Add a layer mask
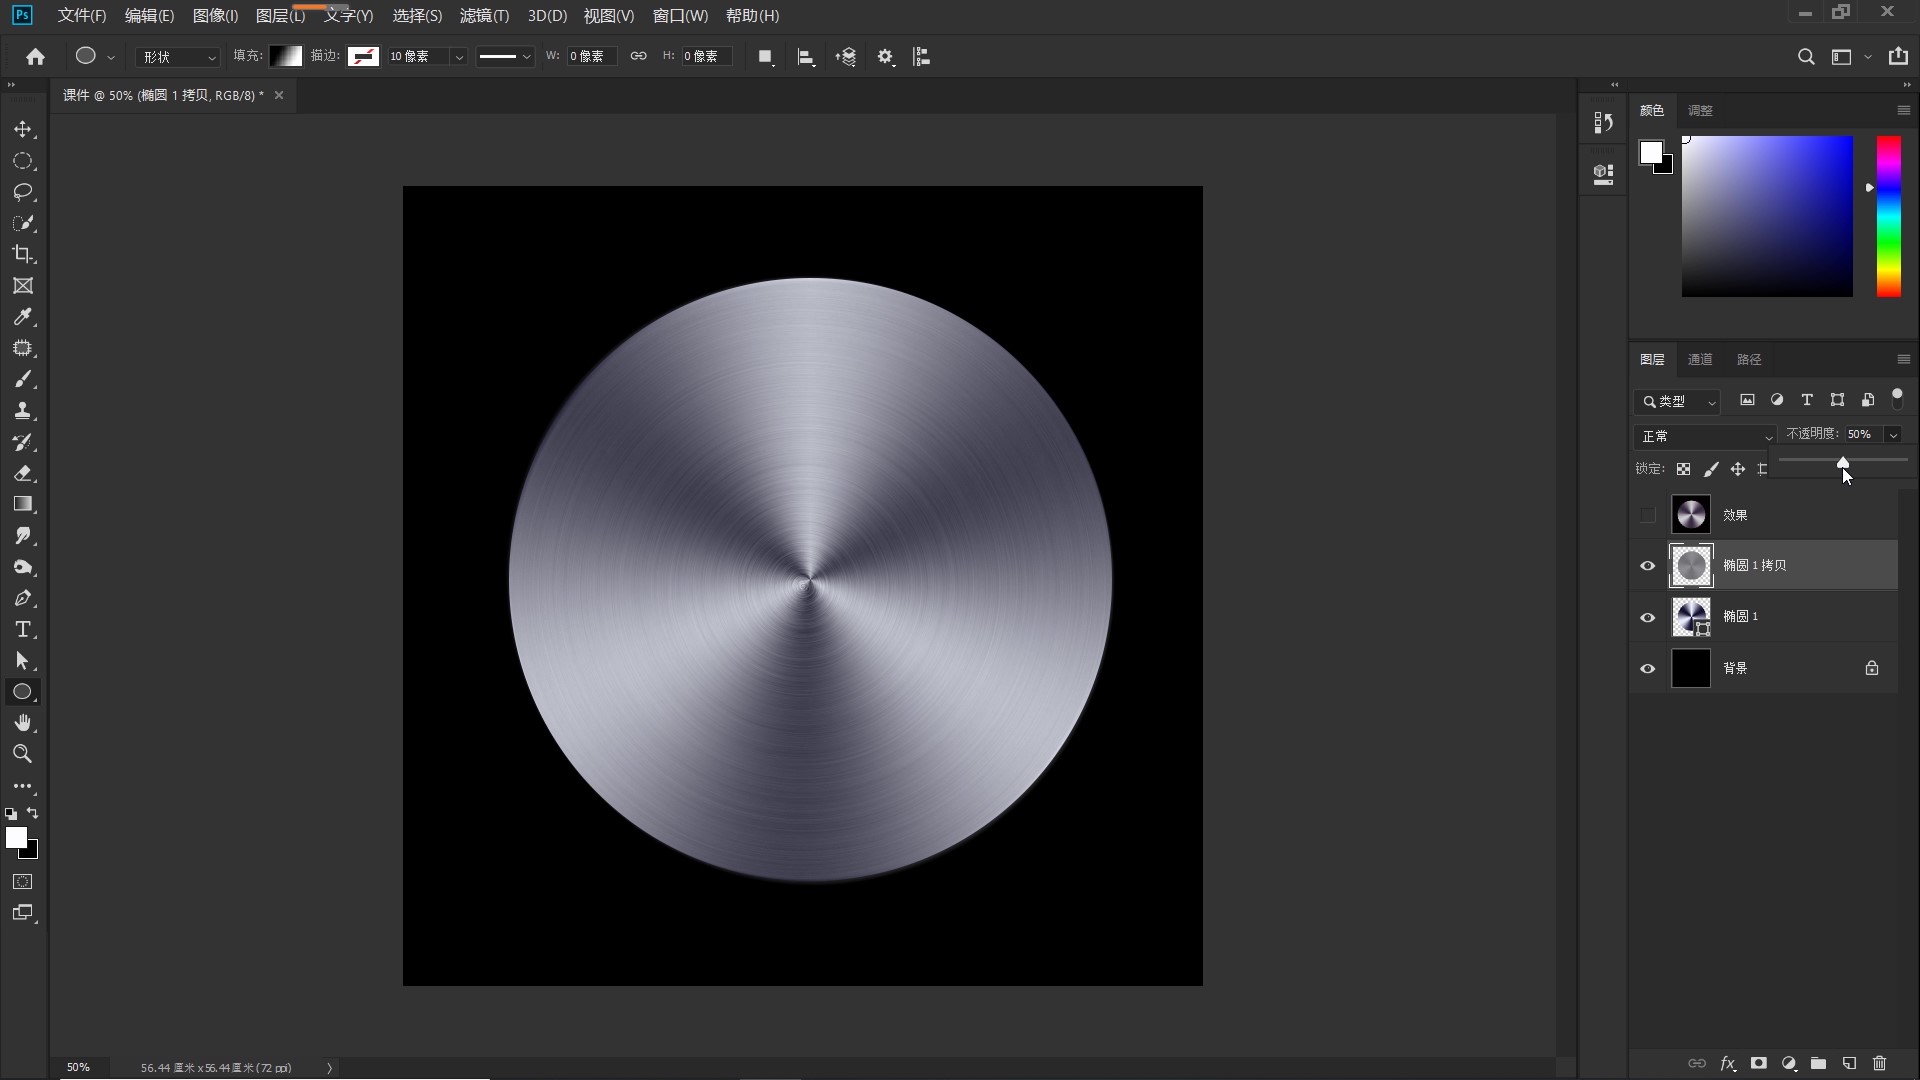Screen dimensions: 1920x1080 (x=1758, y=1063)
